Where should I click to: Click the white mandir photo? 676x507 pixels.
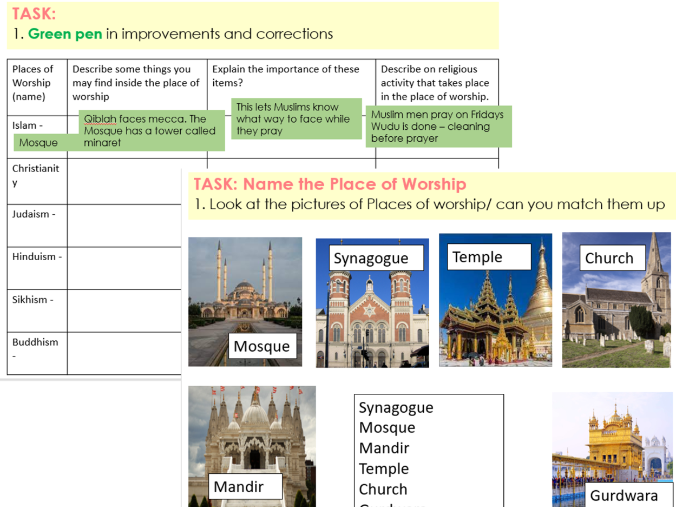pos(252,447)
